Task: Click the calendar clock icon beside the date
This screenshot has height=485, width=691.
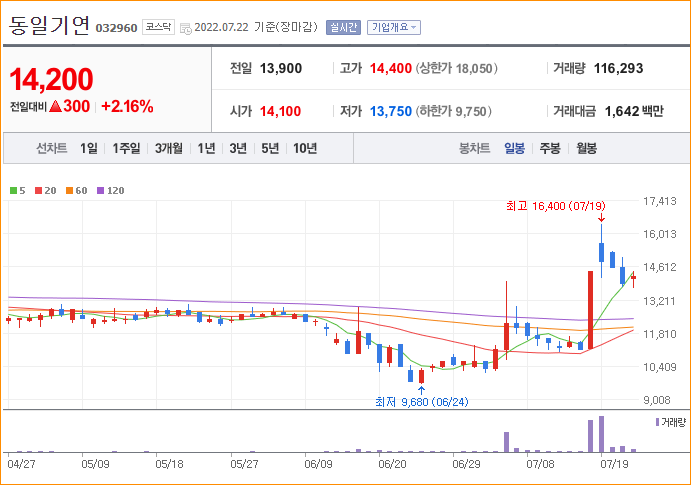Action: (186, 28)
